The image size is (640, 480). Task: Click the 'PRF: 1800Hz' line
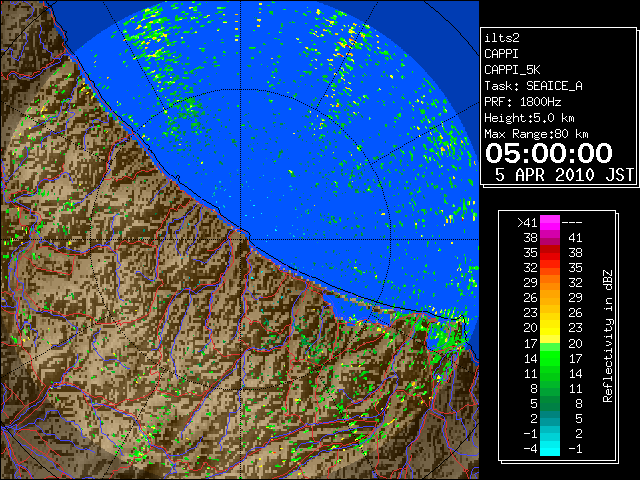click(x=522, y=102)
